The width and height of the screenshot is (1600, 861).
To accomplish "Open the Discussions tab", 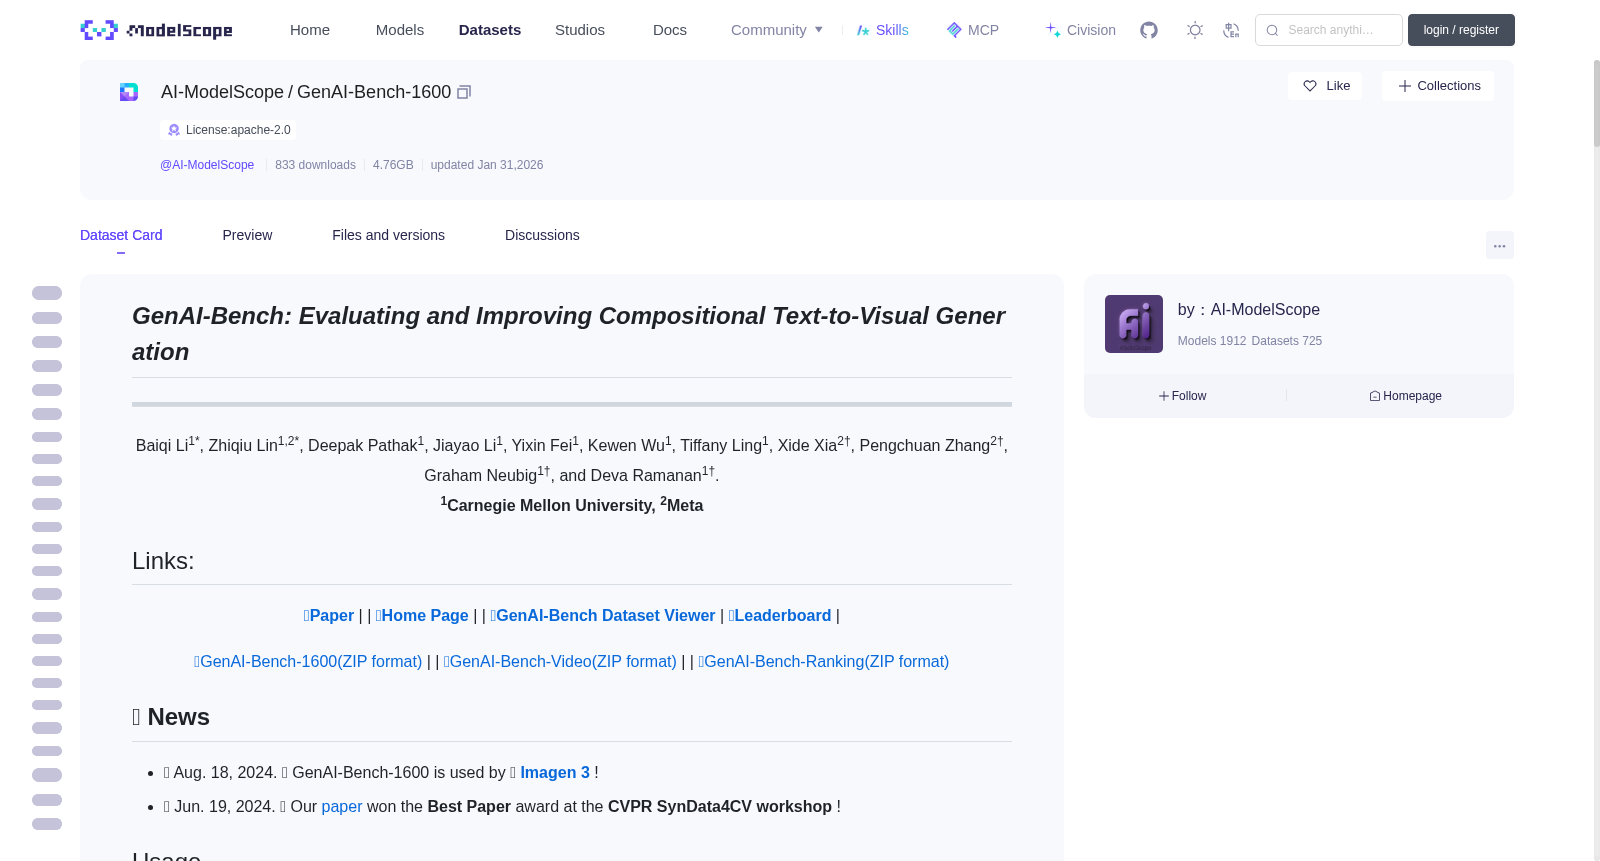I will click(x=542, y=235).
